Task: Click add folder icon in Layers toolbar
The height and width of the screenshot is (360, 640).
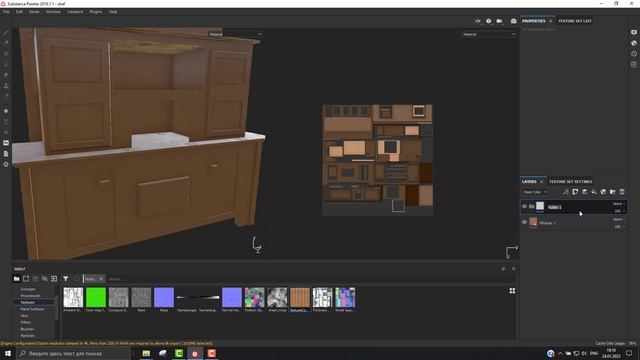Action: (613, 192)
